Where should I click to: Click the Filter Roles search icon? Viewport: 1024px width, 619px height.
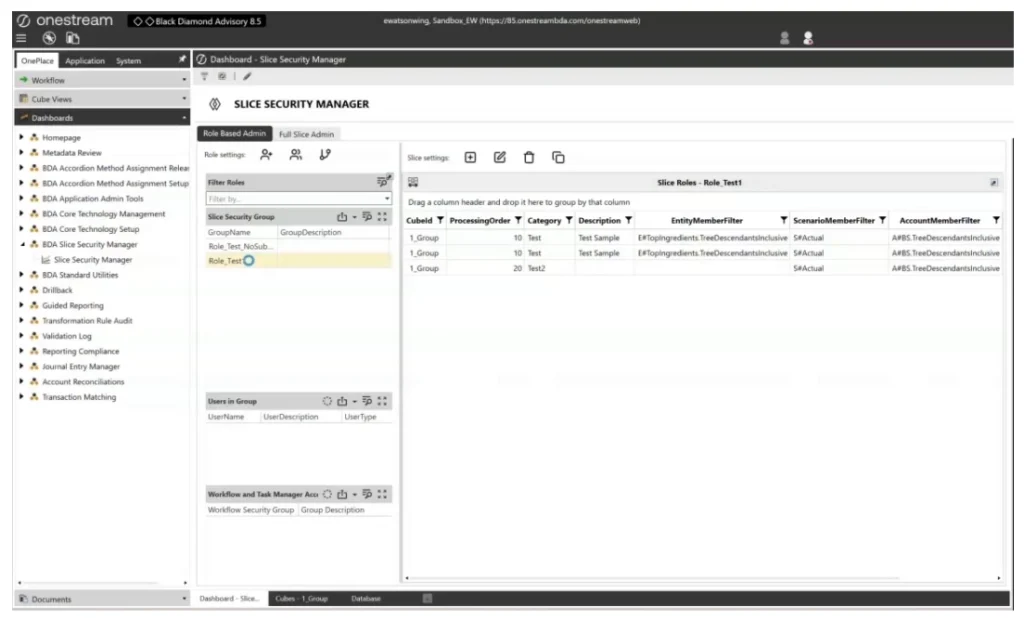[x=383, y=181]
